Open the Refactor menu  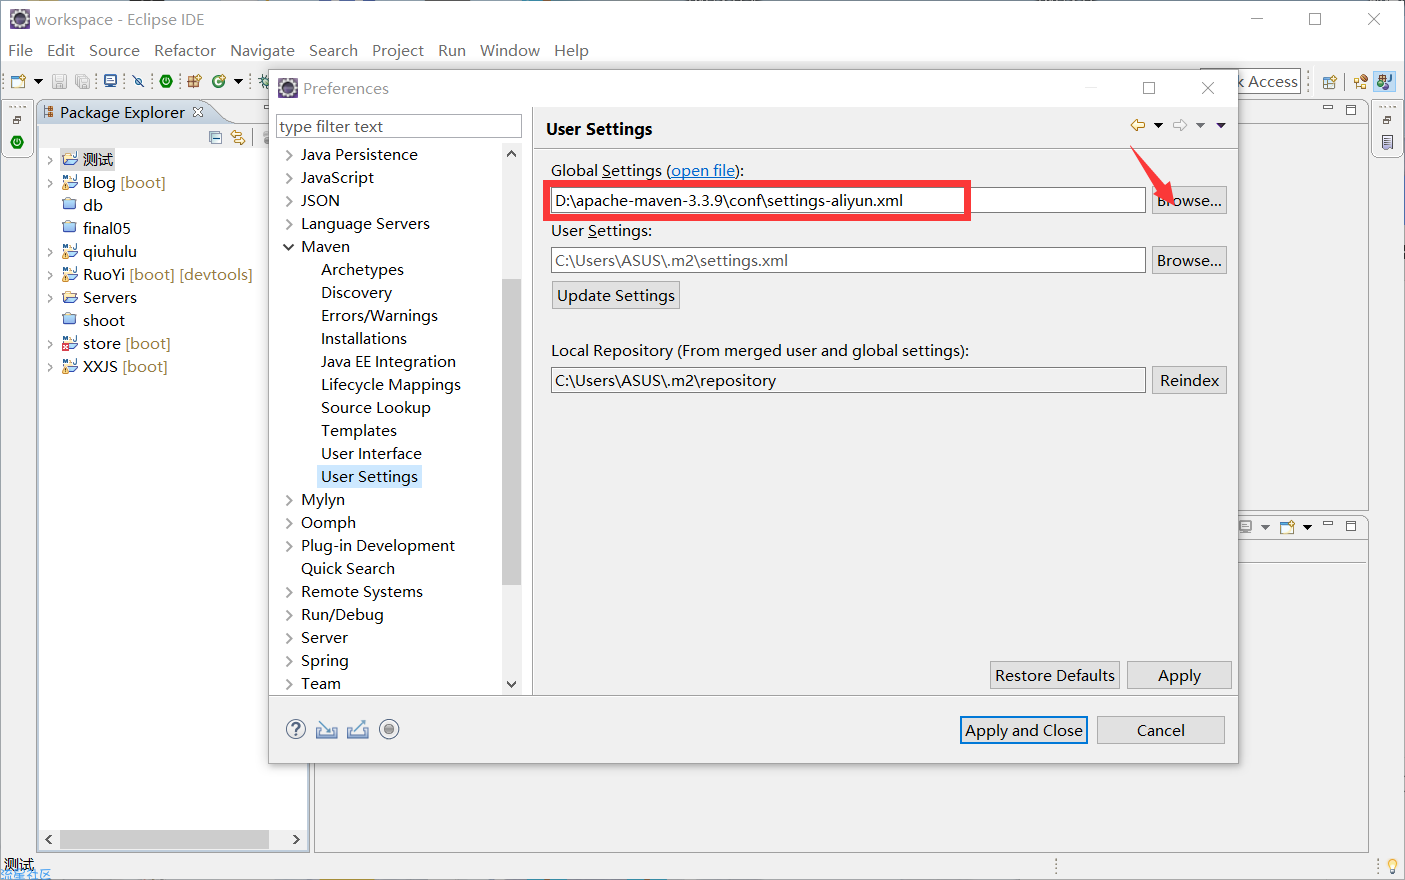[185, 50]
